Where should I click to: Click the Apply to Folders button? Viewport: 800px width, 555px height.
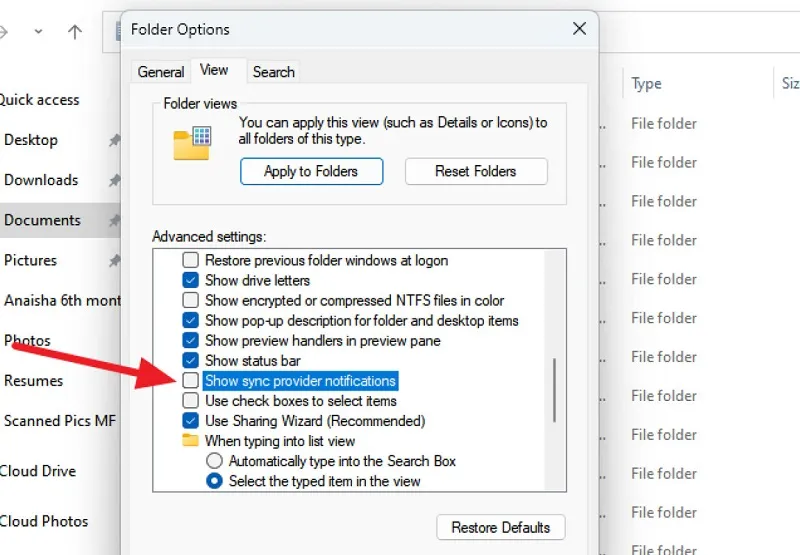pyautogui.click(x=311, y=171)
